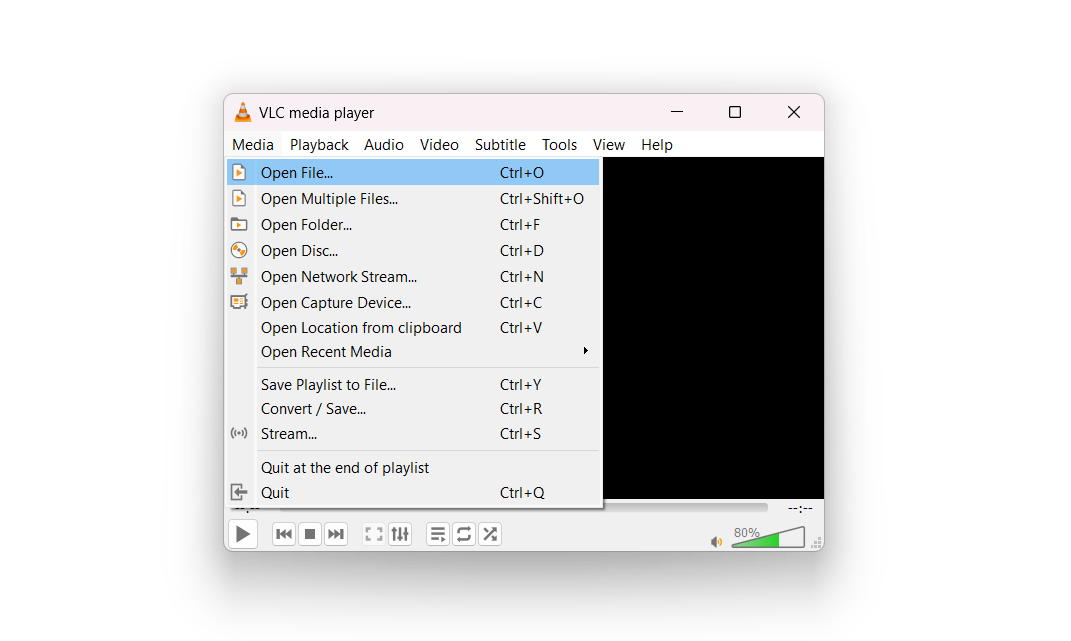Skip to next media track
1071x641 pixels.
(335, 534)
